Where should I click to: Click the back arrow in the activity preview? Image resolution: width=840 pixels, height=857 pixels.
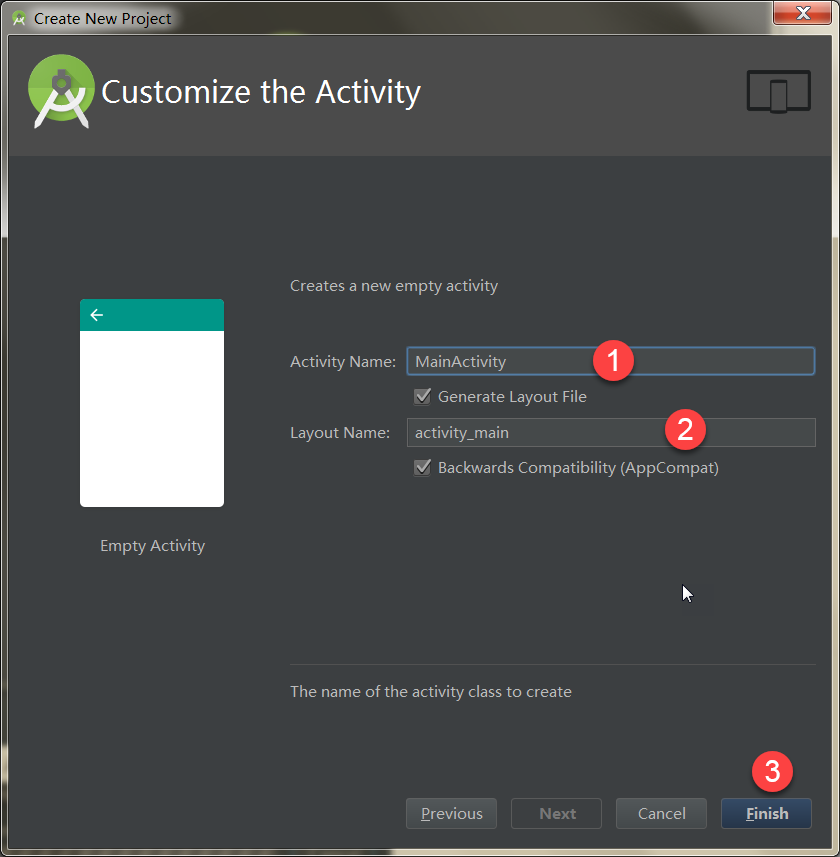(96, 314)
